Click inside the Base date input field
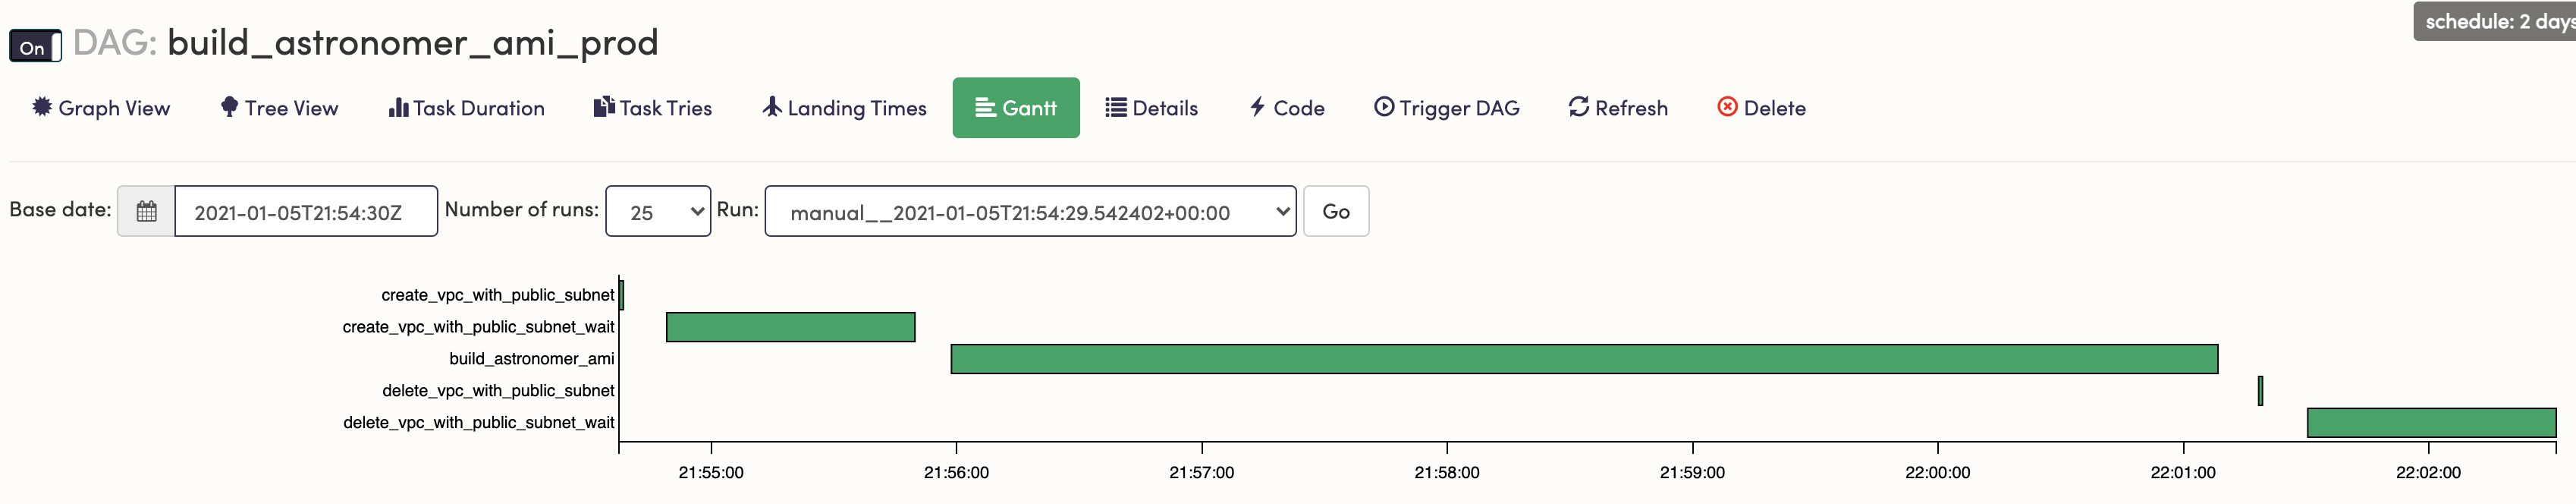This screenshot has width=2576, height=504. click(305, 210)
